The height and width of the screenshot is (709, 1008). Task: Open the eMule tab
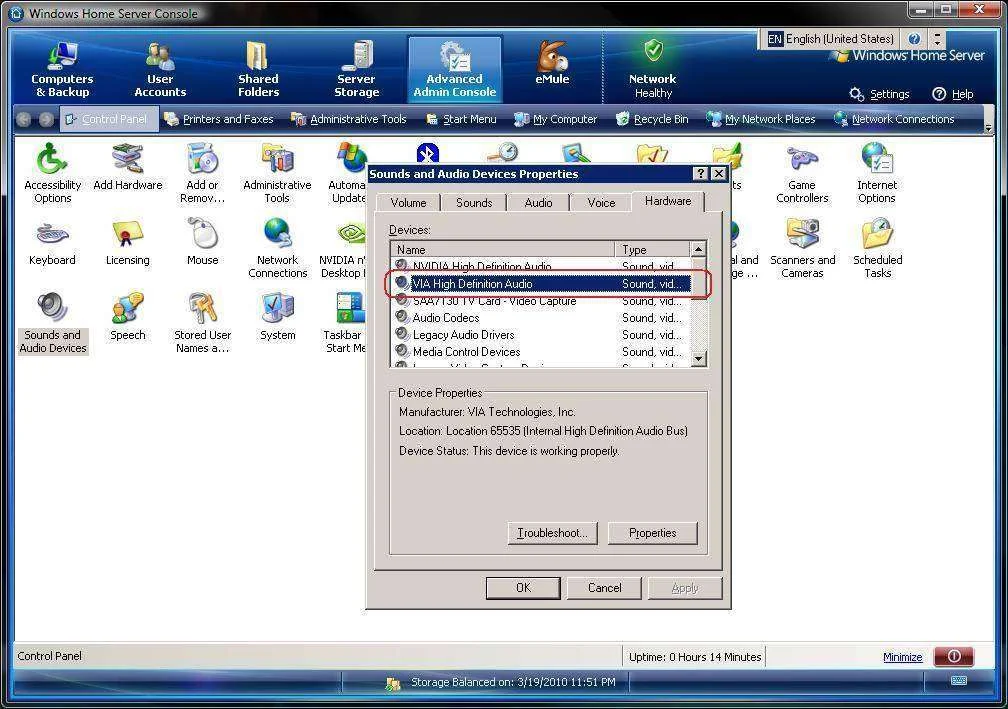click(552, 64)
